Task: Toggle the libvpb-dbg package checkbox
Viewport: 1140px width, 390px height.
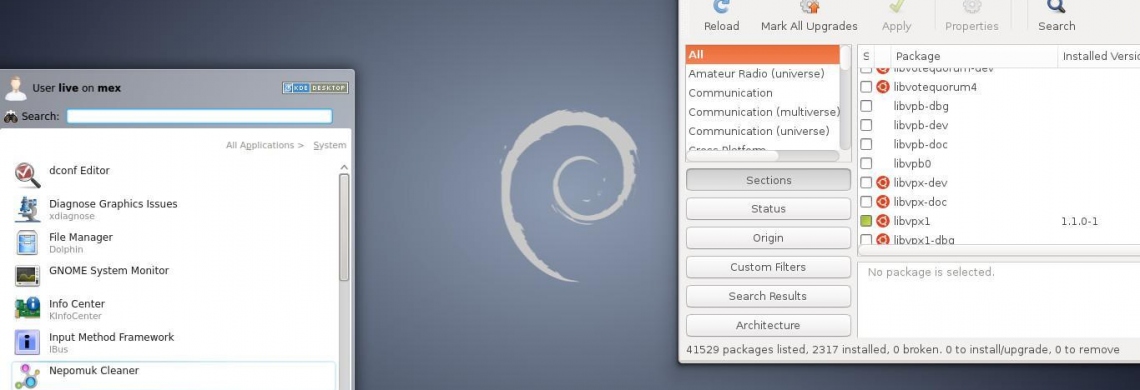Action: pyautogui.click(x=866, y=106)
